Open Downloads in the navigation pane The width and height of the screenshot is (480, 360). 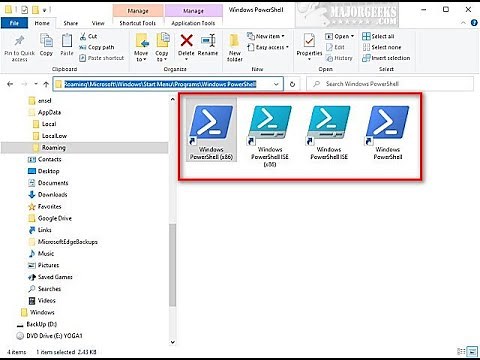click(x=48, y=195)
